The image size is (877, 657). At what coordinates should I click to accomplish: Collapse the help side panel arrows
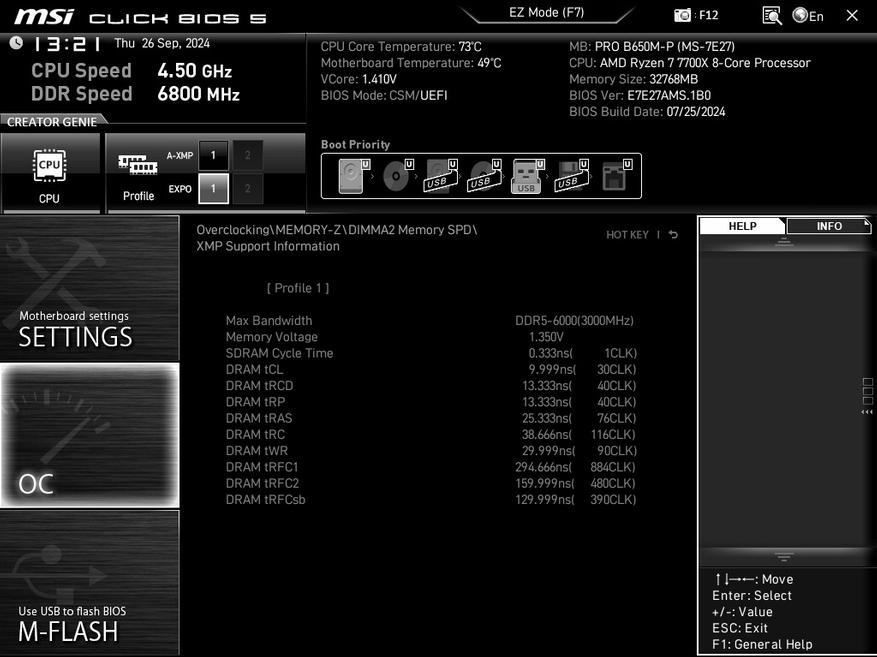pos(867,412)
